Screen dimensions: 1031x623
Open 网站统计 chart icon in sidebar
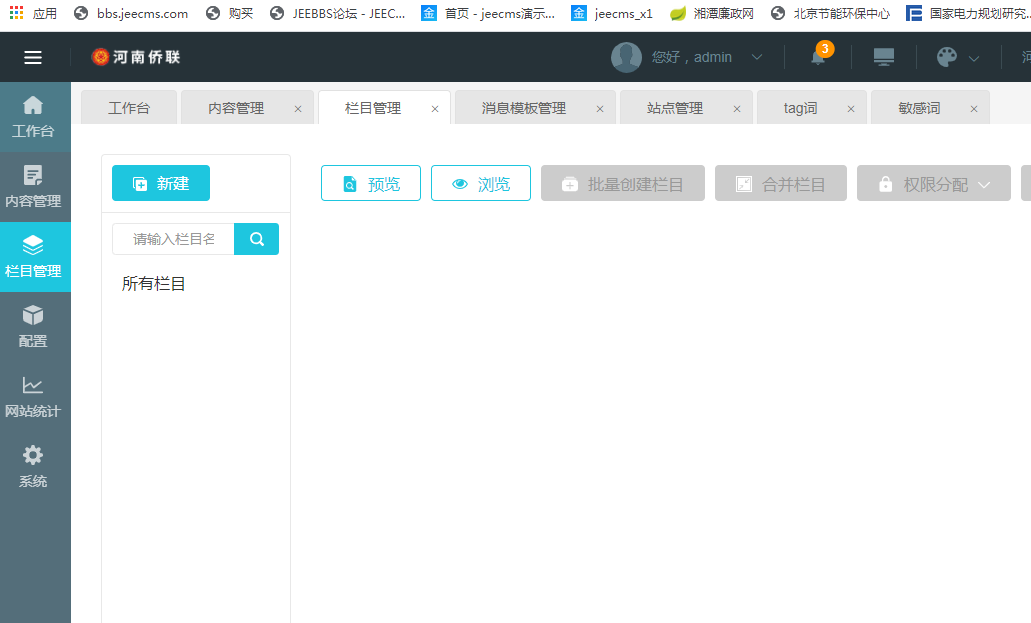coord(33,396)
